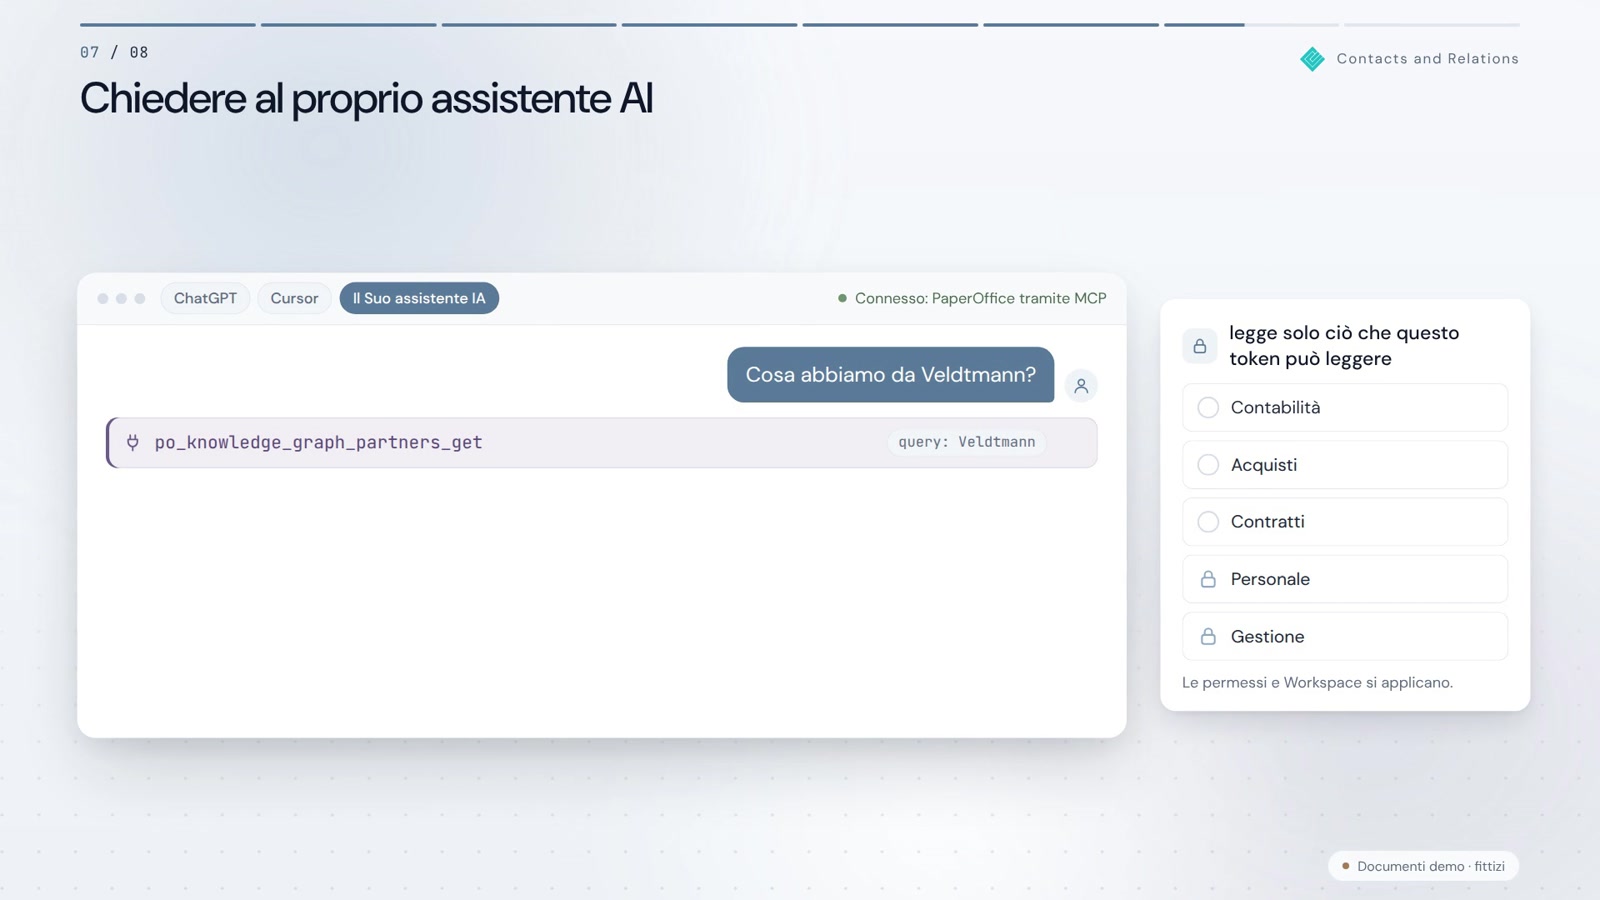Click the plug icon in the tool call row
The image size is (1600, 900).
tap(133, 442)
